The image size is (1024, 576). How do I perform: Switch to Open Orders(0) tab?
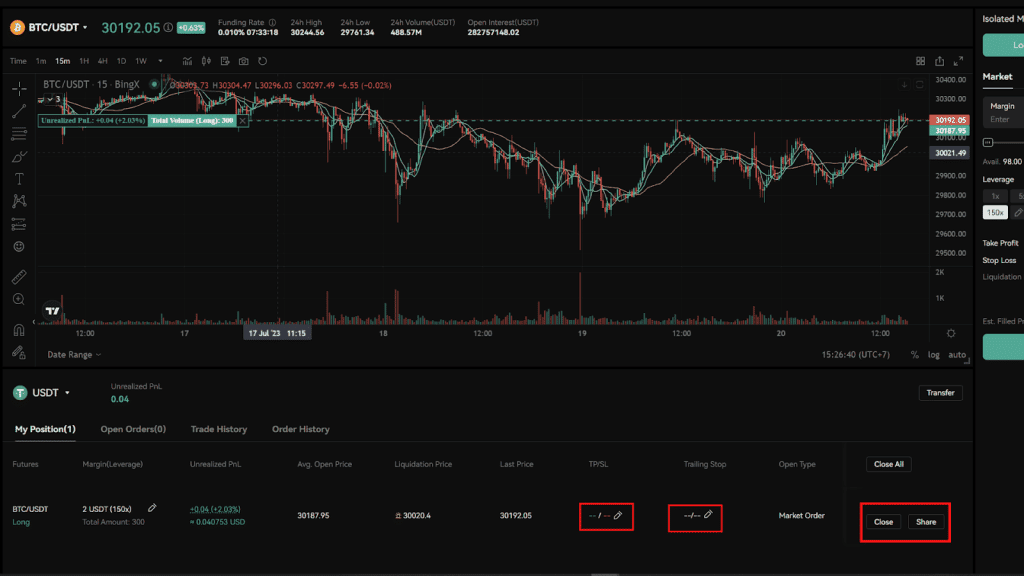coord(133,429)
